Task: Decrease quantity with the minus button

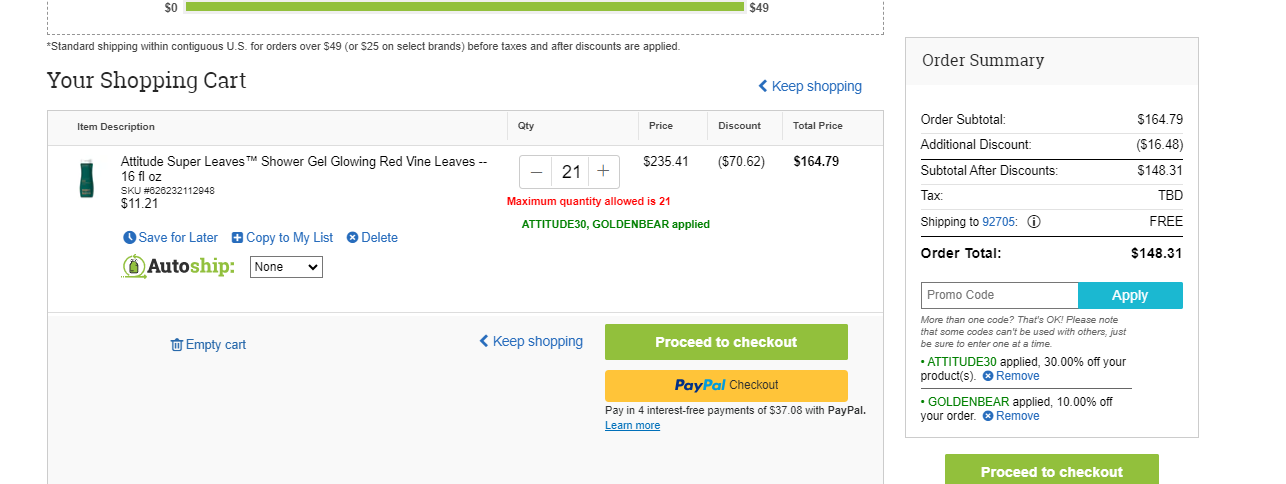Action: (x=537, y=172)
